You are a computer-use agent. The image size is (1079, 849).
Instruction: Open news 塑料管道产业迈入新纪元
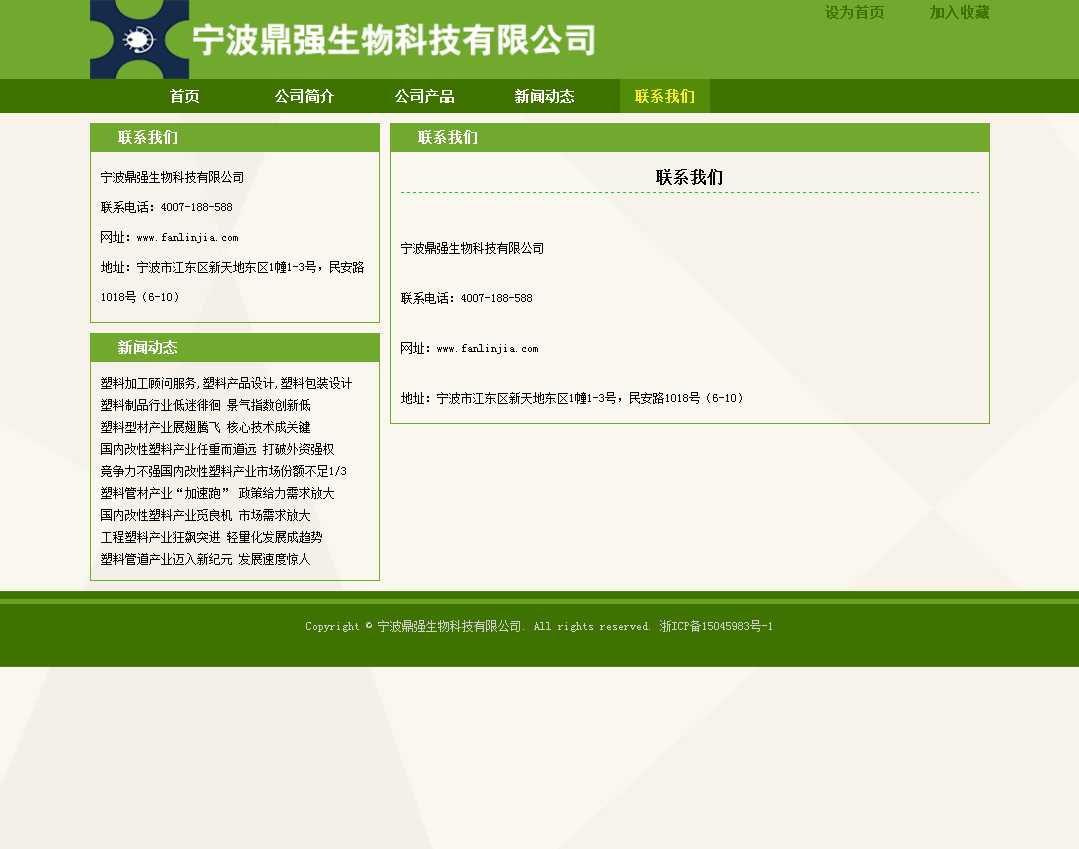205,560
